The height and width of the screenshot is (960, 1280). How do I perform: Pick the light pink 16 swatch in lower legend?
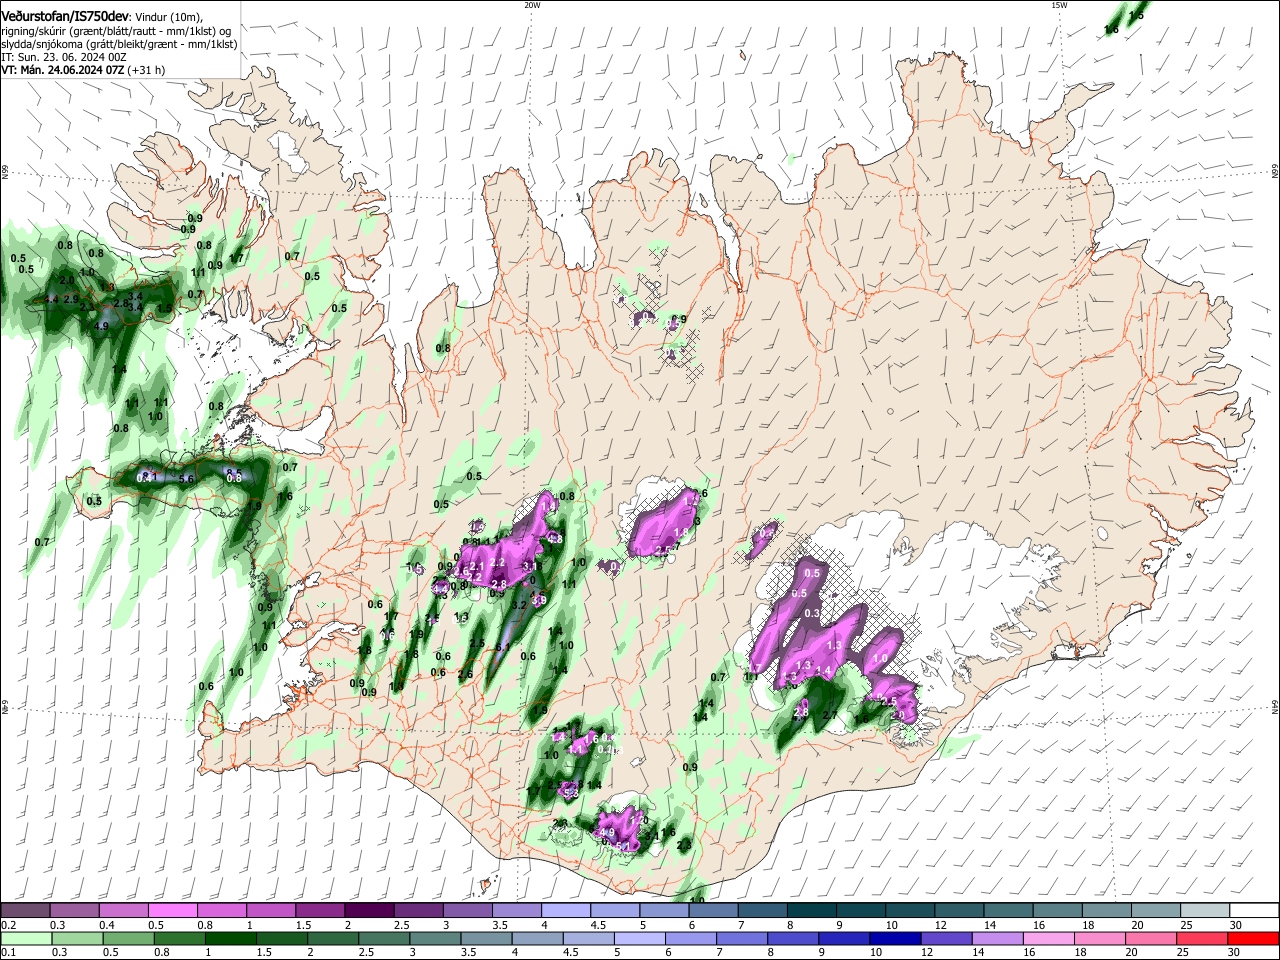click(x=1048, y=938)
